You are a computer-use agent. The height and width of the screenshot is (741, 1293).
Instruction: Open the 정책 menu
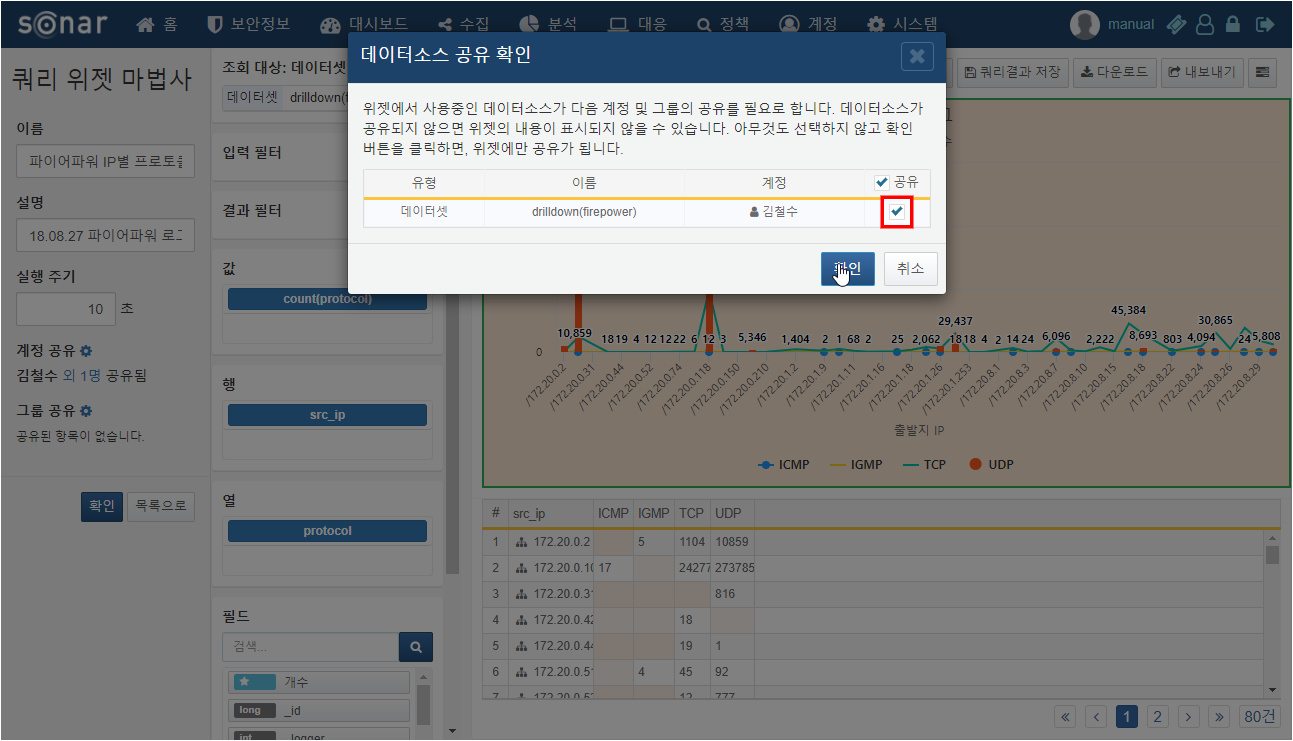click(x=723, y=24)
